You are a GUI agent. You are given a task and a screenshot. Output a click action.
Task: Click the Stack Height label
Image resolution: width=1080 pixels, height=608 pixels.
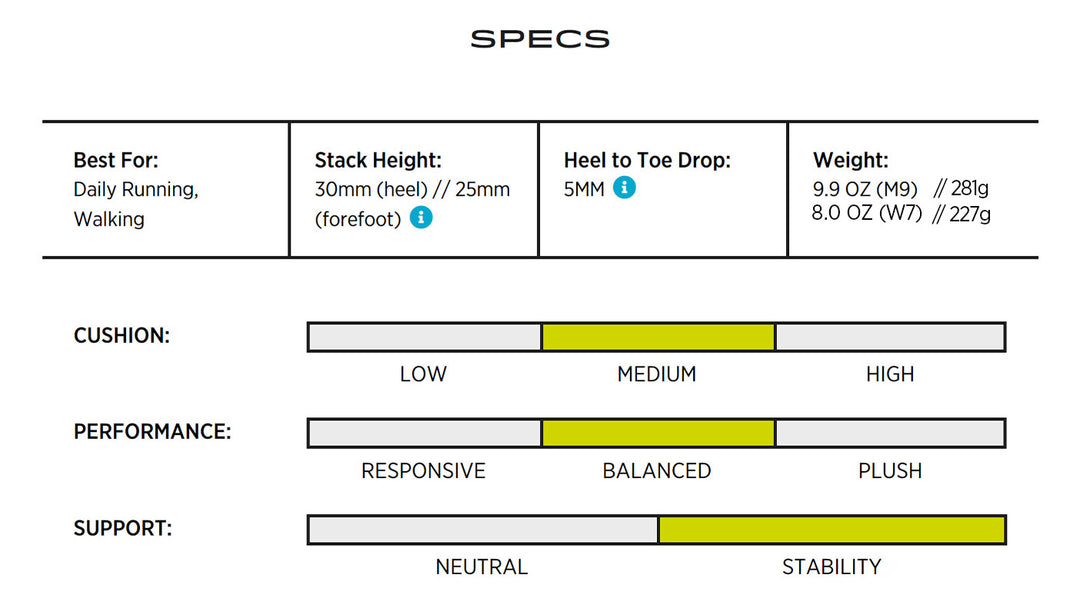coord(378,160)
